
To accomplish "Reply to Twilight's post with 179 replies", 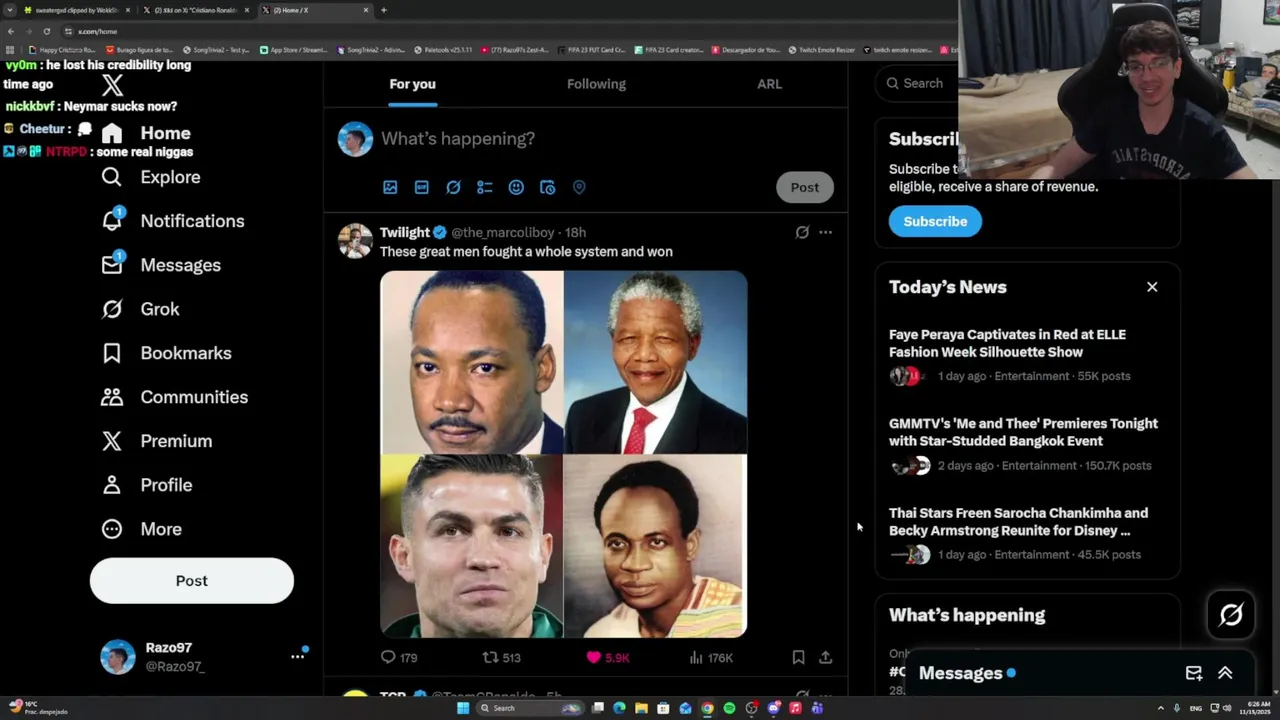I will (x=399, y=657).
